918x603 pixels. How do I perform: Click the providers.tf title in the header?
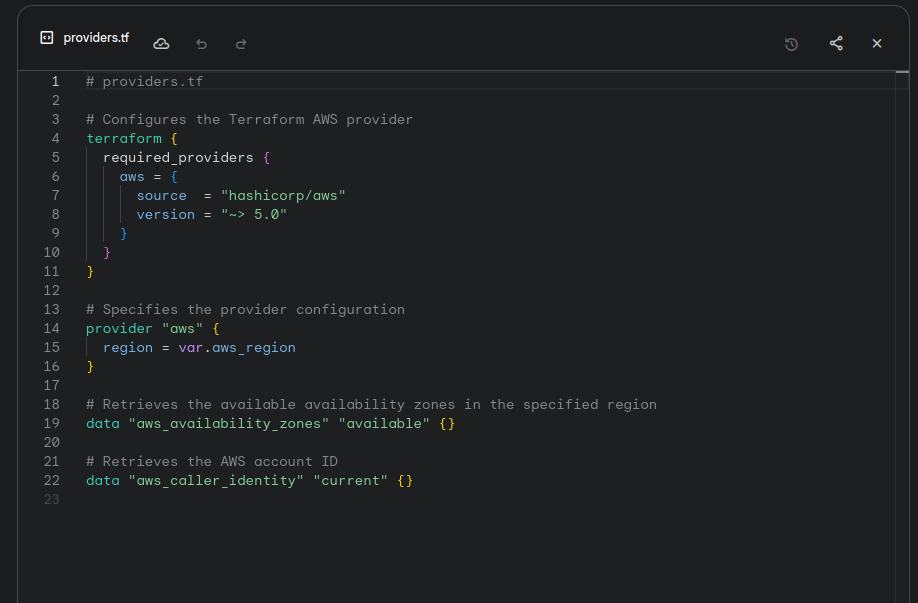(96, 38)
